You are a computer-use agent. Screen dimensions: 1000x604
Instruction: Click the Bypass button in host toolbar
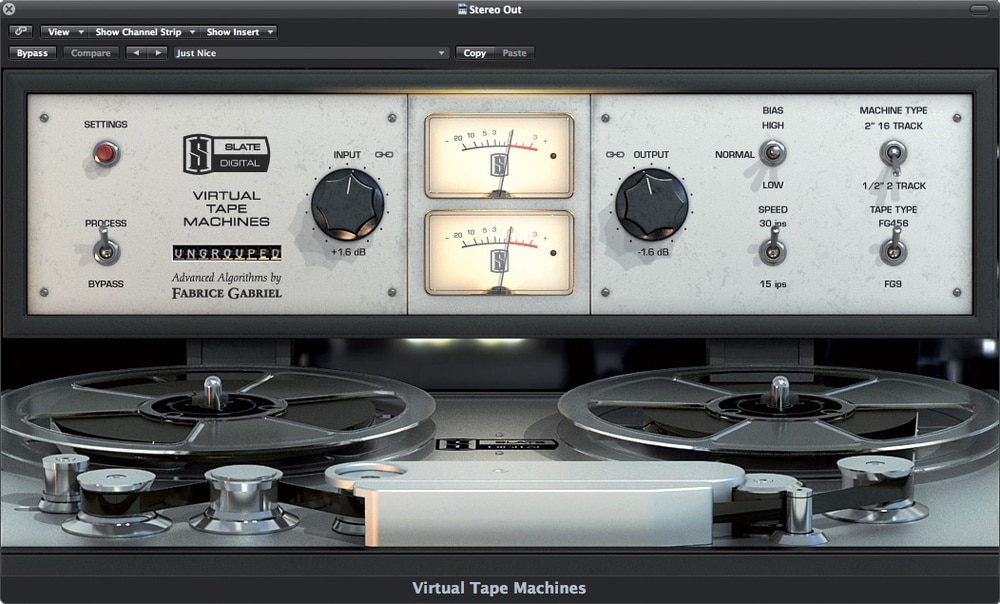click(x=32, y=53)
